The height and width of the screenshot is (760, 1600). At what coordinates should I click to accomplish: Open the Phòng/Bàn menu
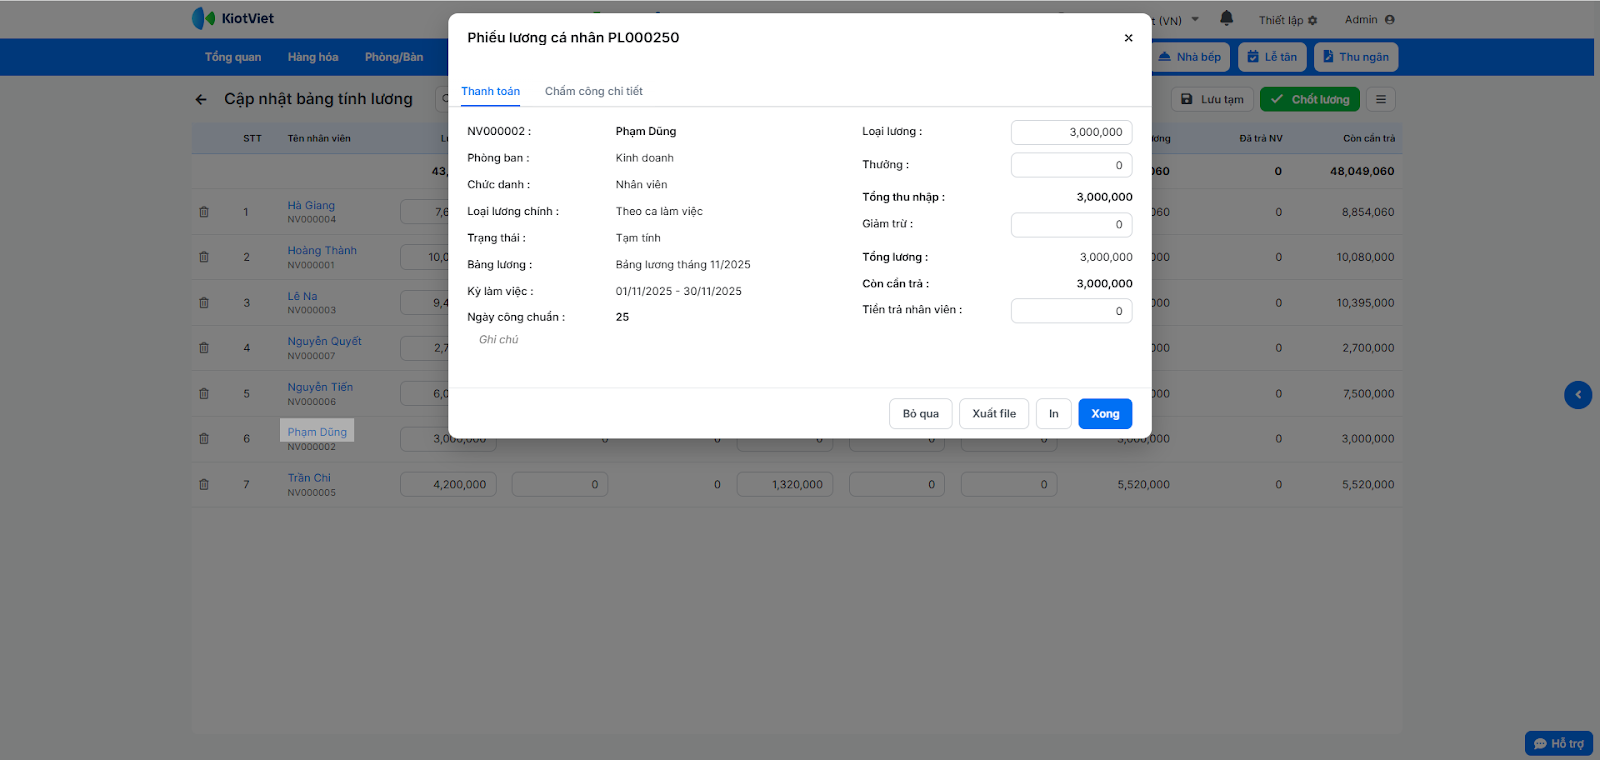click(x=394, y=57)
